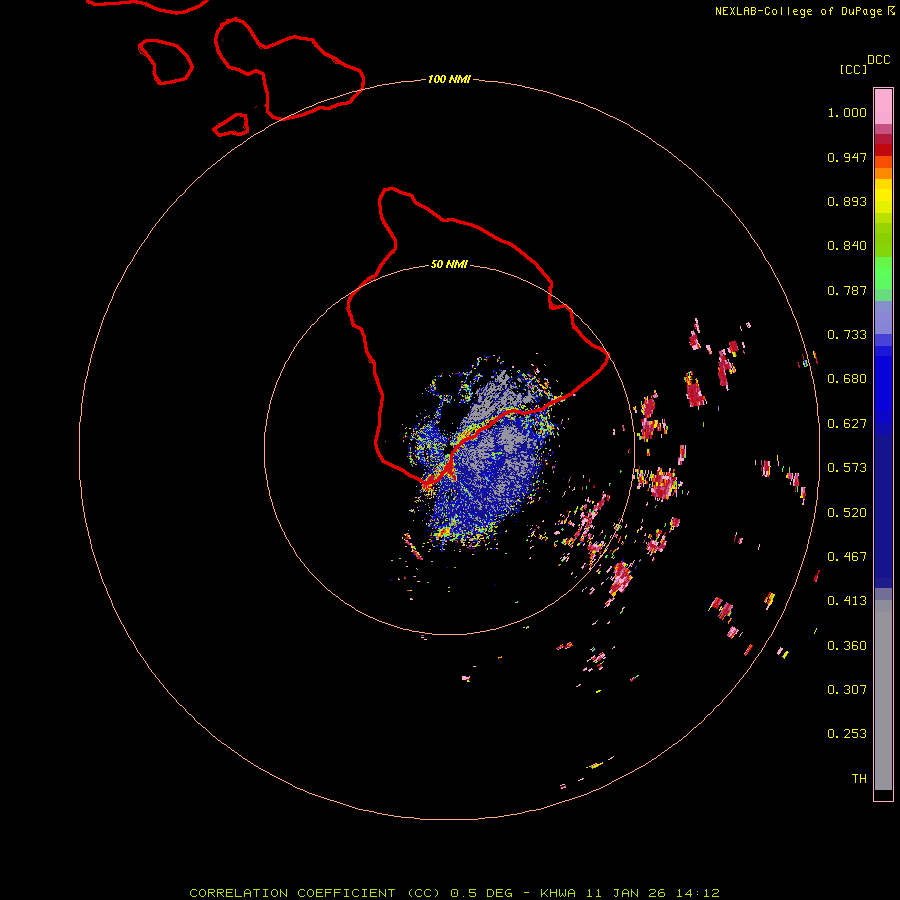Click the 0.627 color scale value

847,424
